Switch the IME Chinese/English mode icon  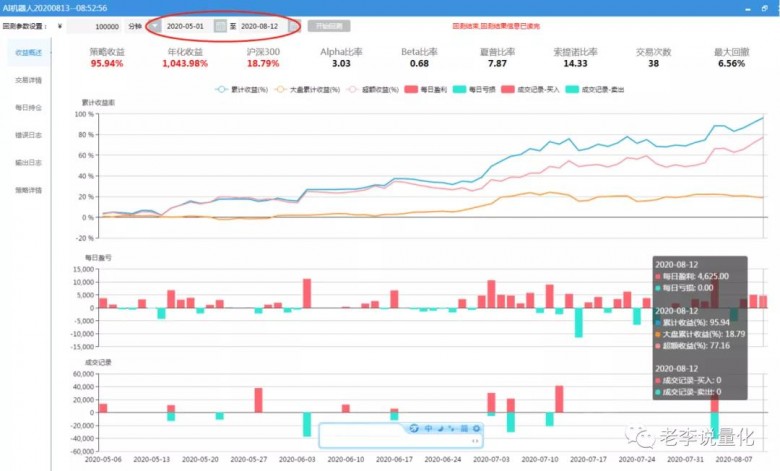click(428, 428)
